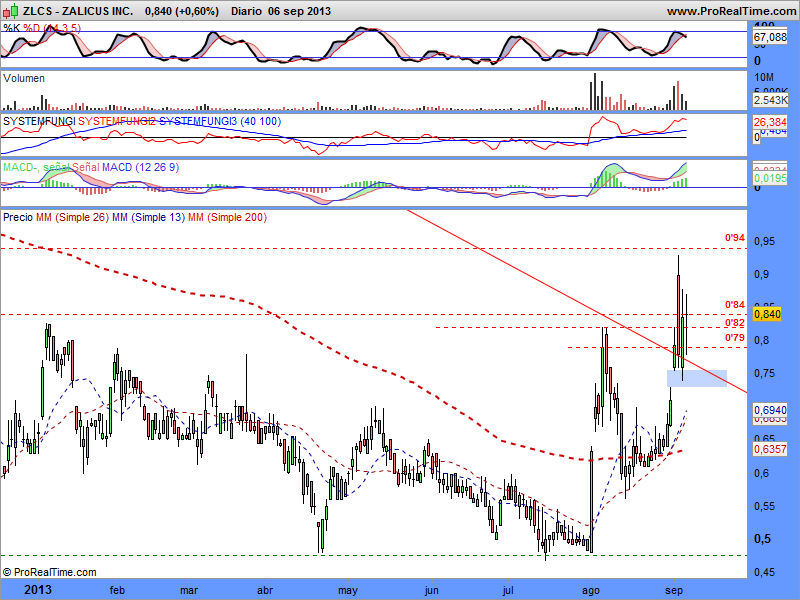Select the %K stochastic indicator label
The height and width of the screenshot is (600, 800).
(x=12, y=28)
